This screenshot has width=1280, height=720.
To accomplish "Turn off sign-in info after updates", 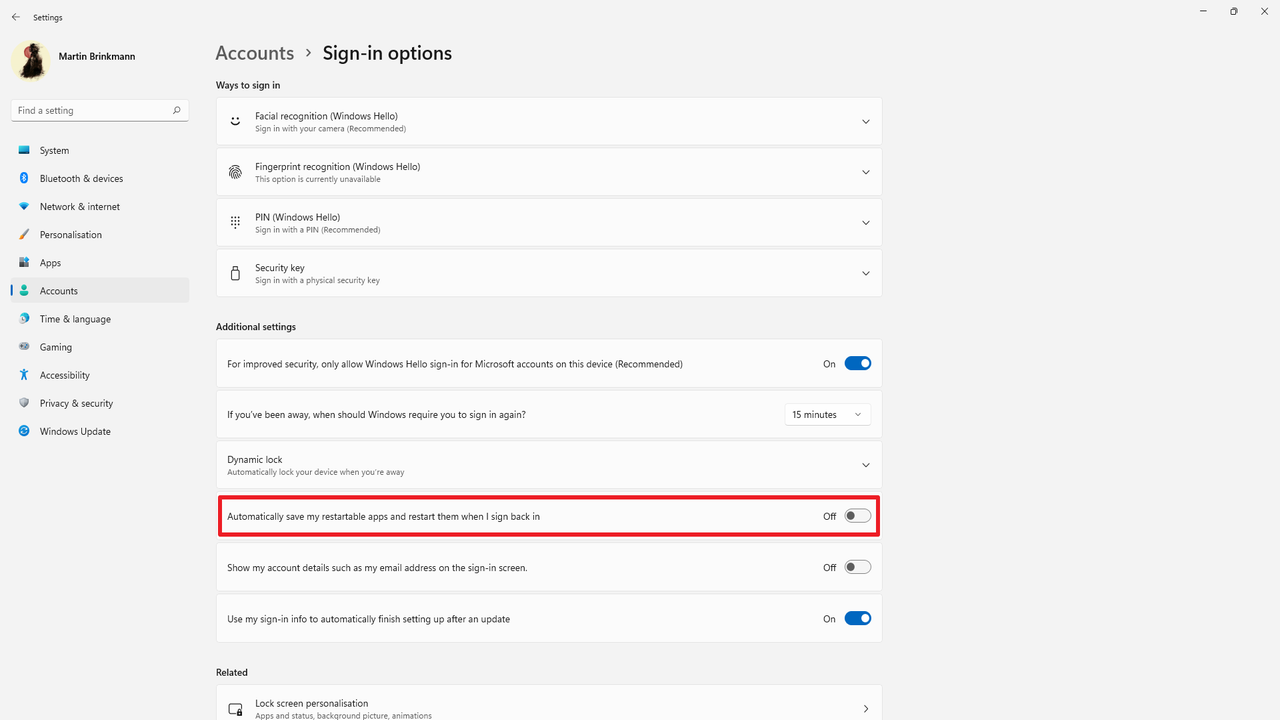I will tap(857, 618).
